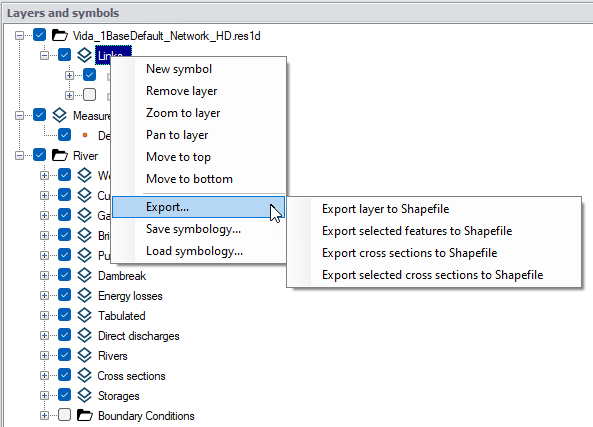The image size is (593, 427).
Task: Disable the Cross sections layer checkbox
Action: tap(64, 375)
